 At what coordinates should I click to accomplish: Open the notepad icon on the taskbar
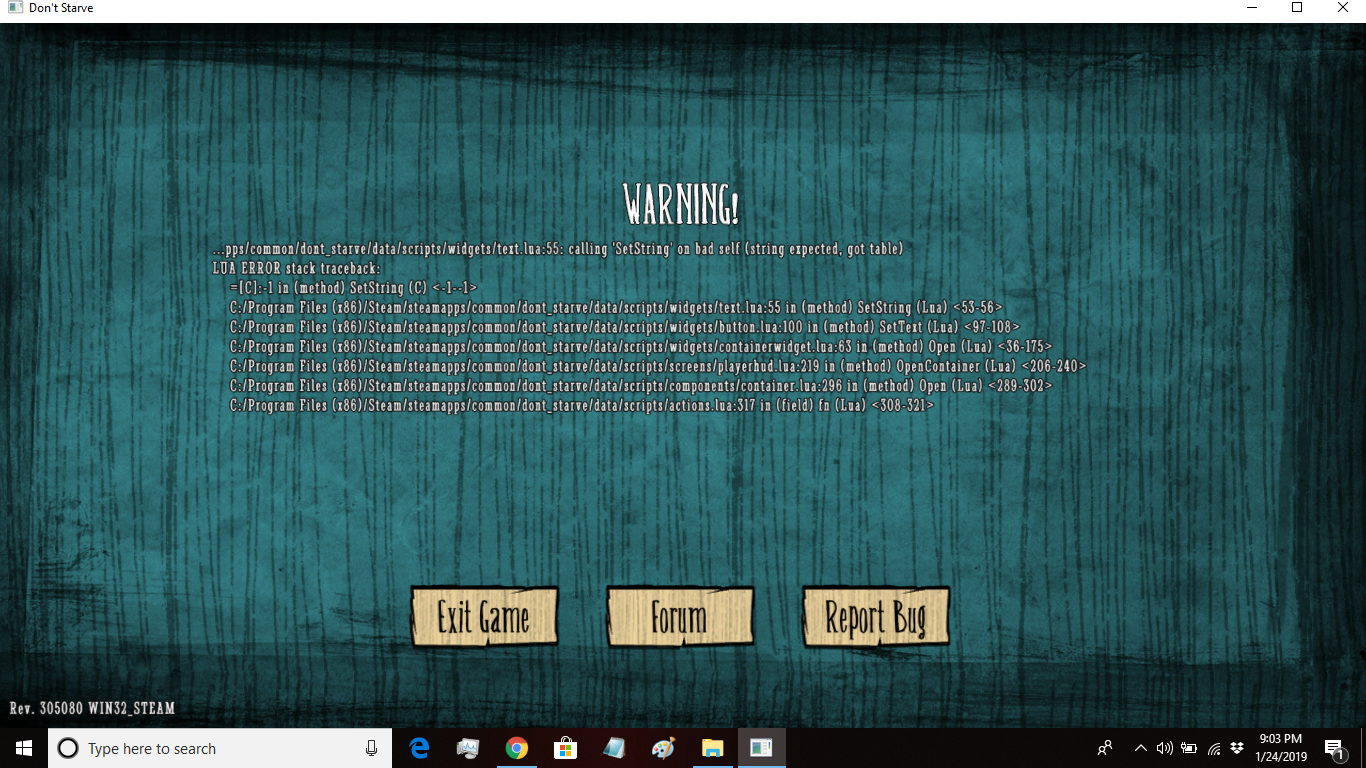pos(614,748)
